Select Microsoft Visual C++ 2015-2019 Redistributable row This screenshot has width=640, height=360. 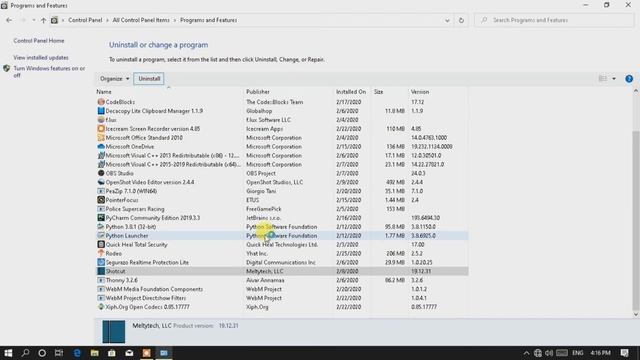click(x=282, y=164)
